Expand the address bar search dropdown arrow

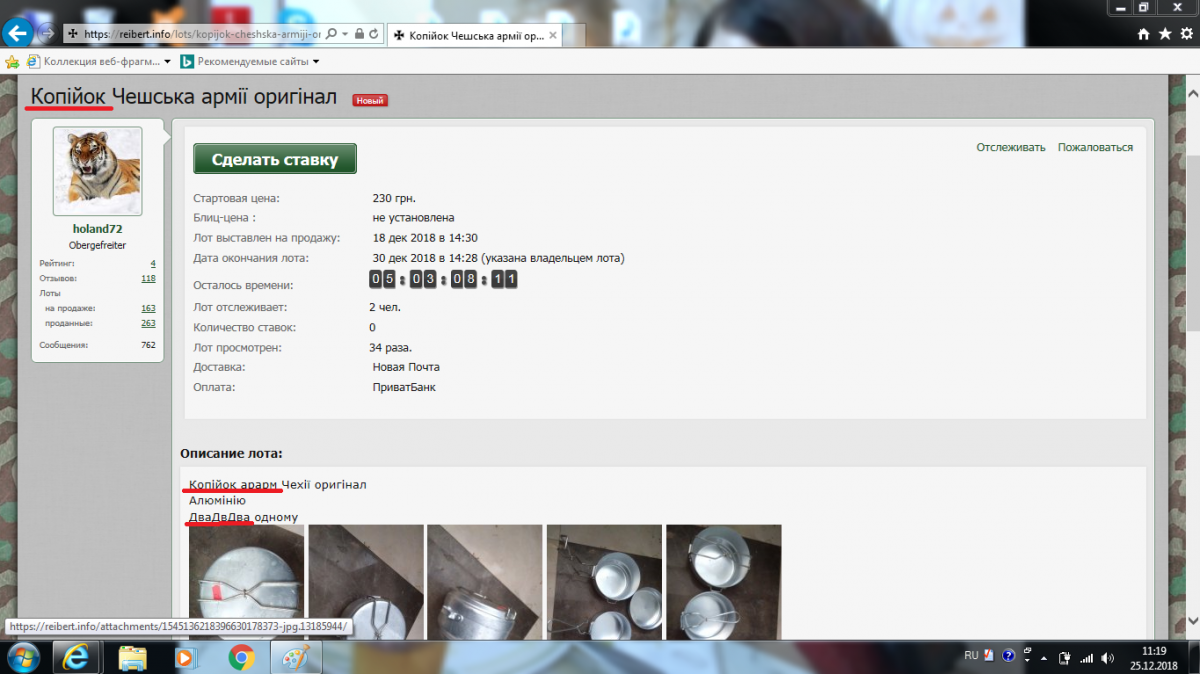coord(345,34)
